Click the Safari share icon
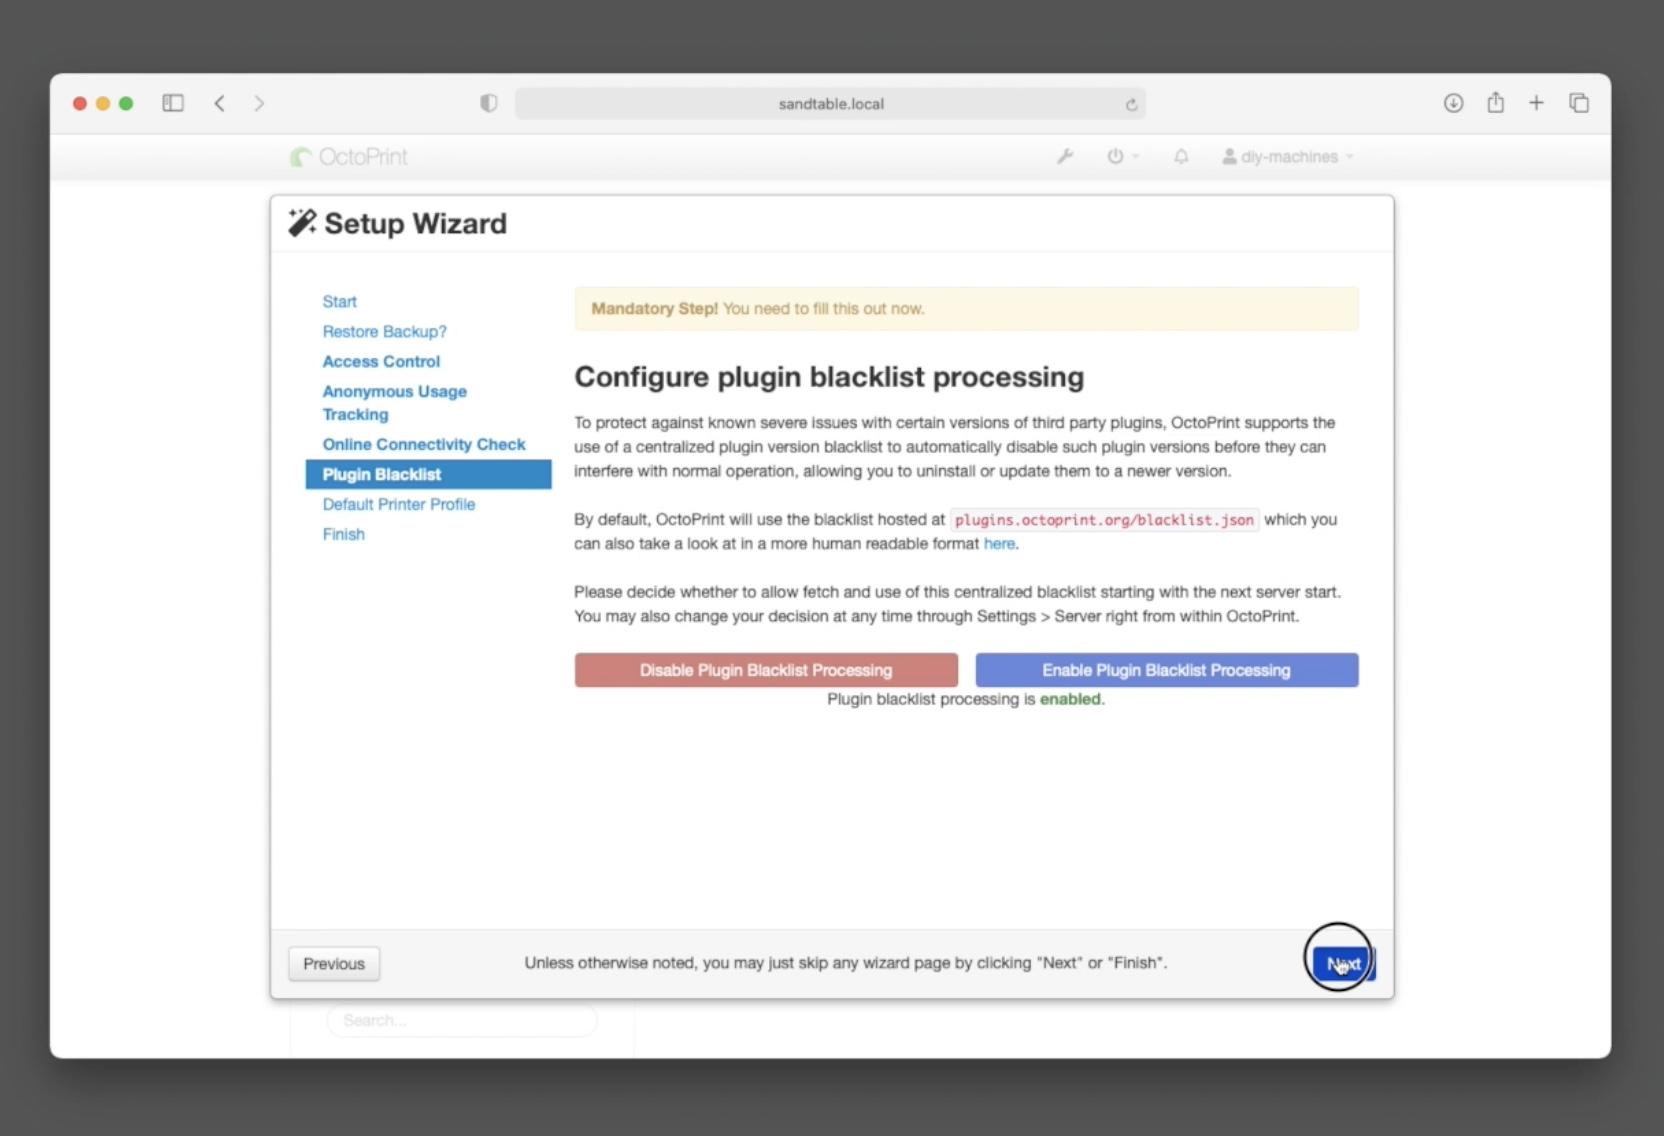The height and width of the screenshot is (1136, 1664). 1495,102
